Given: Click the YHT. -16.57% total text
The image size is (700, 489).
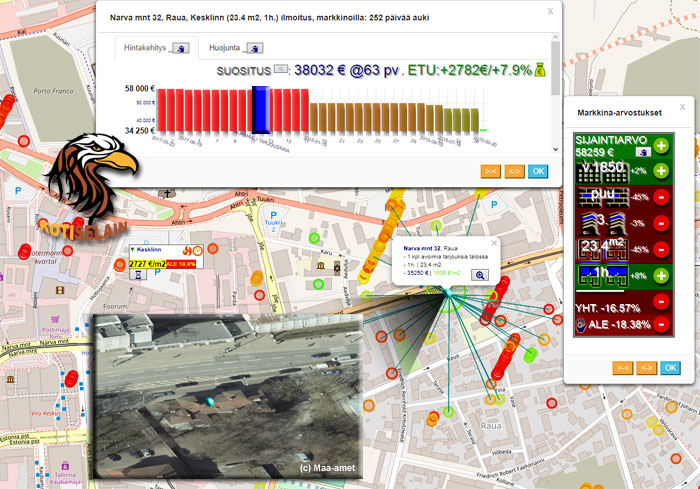Looking at the screenshot, I should [x=608, y=308].
